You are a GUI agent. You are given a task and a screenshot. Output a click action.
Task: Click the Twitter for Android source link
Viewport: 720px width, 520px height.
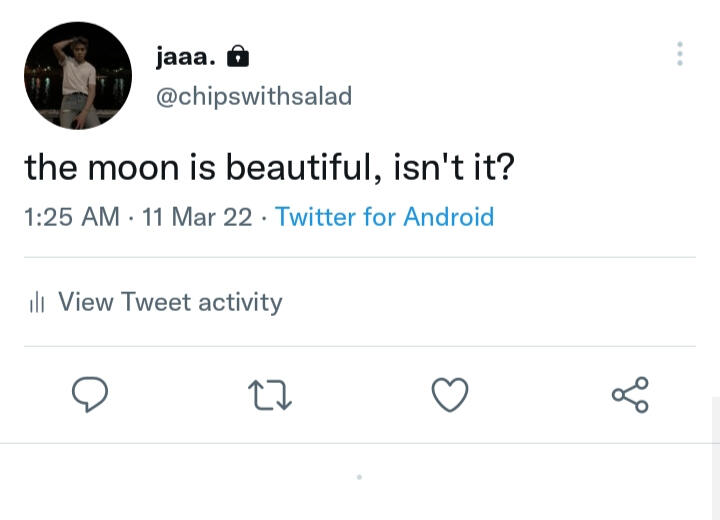[384, 217]
